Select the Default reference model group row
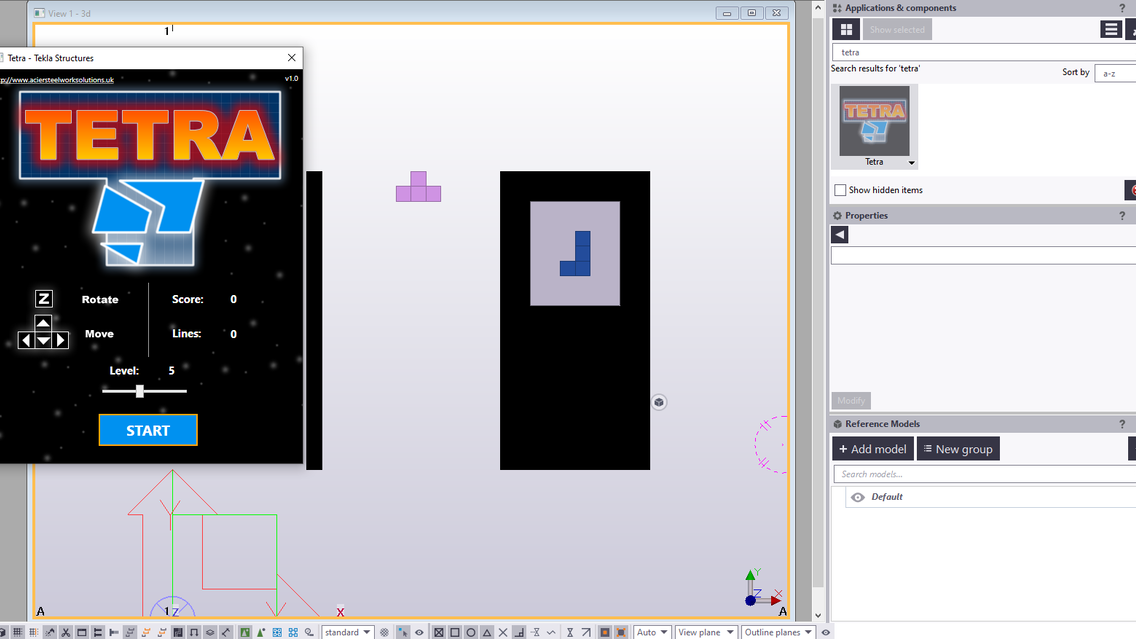 991,497
